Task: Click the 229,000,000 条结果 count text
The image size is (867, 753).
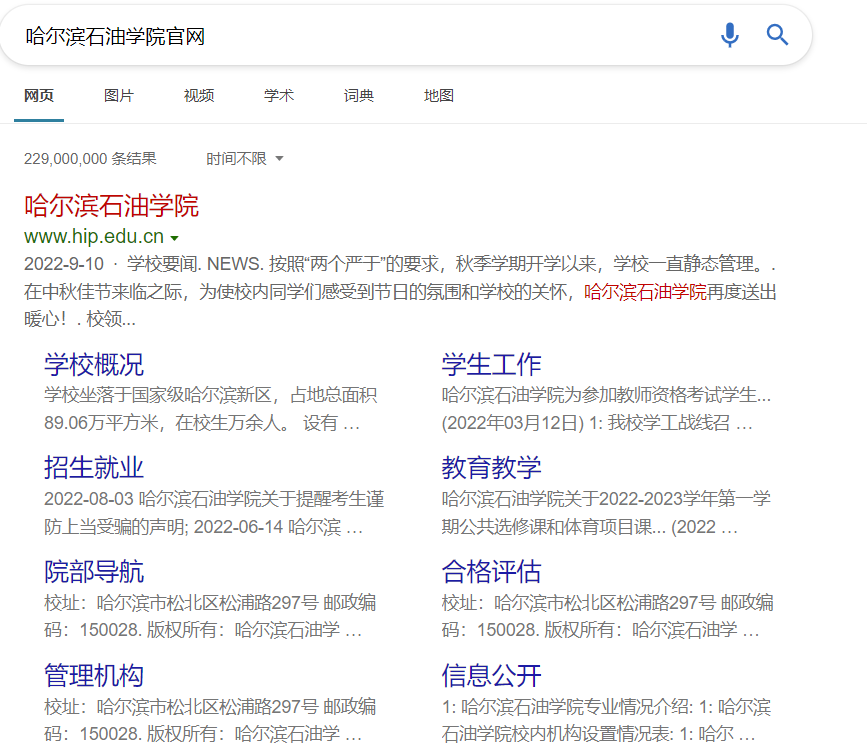Action: tap(90, 159)
